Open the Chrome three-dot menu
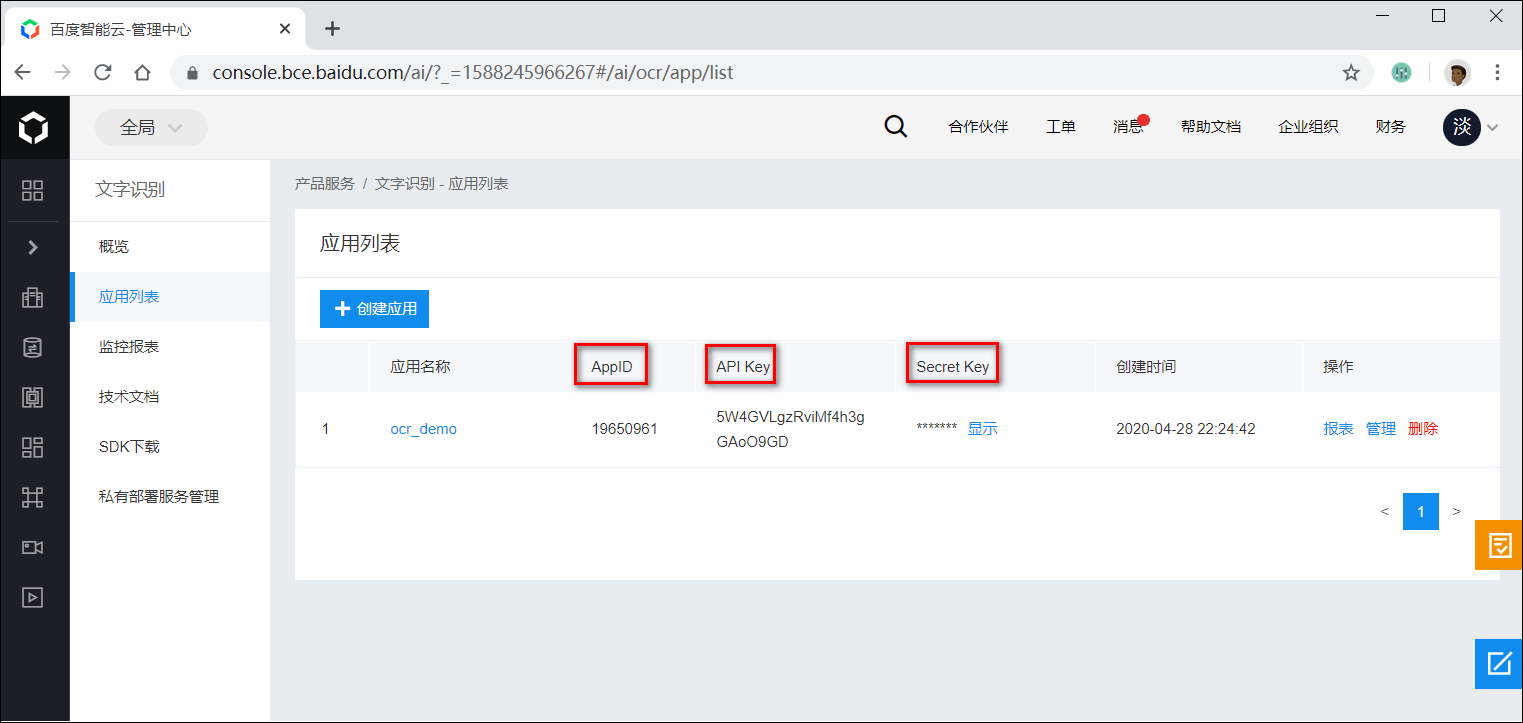 1497,72
